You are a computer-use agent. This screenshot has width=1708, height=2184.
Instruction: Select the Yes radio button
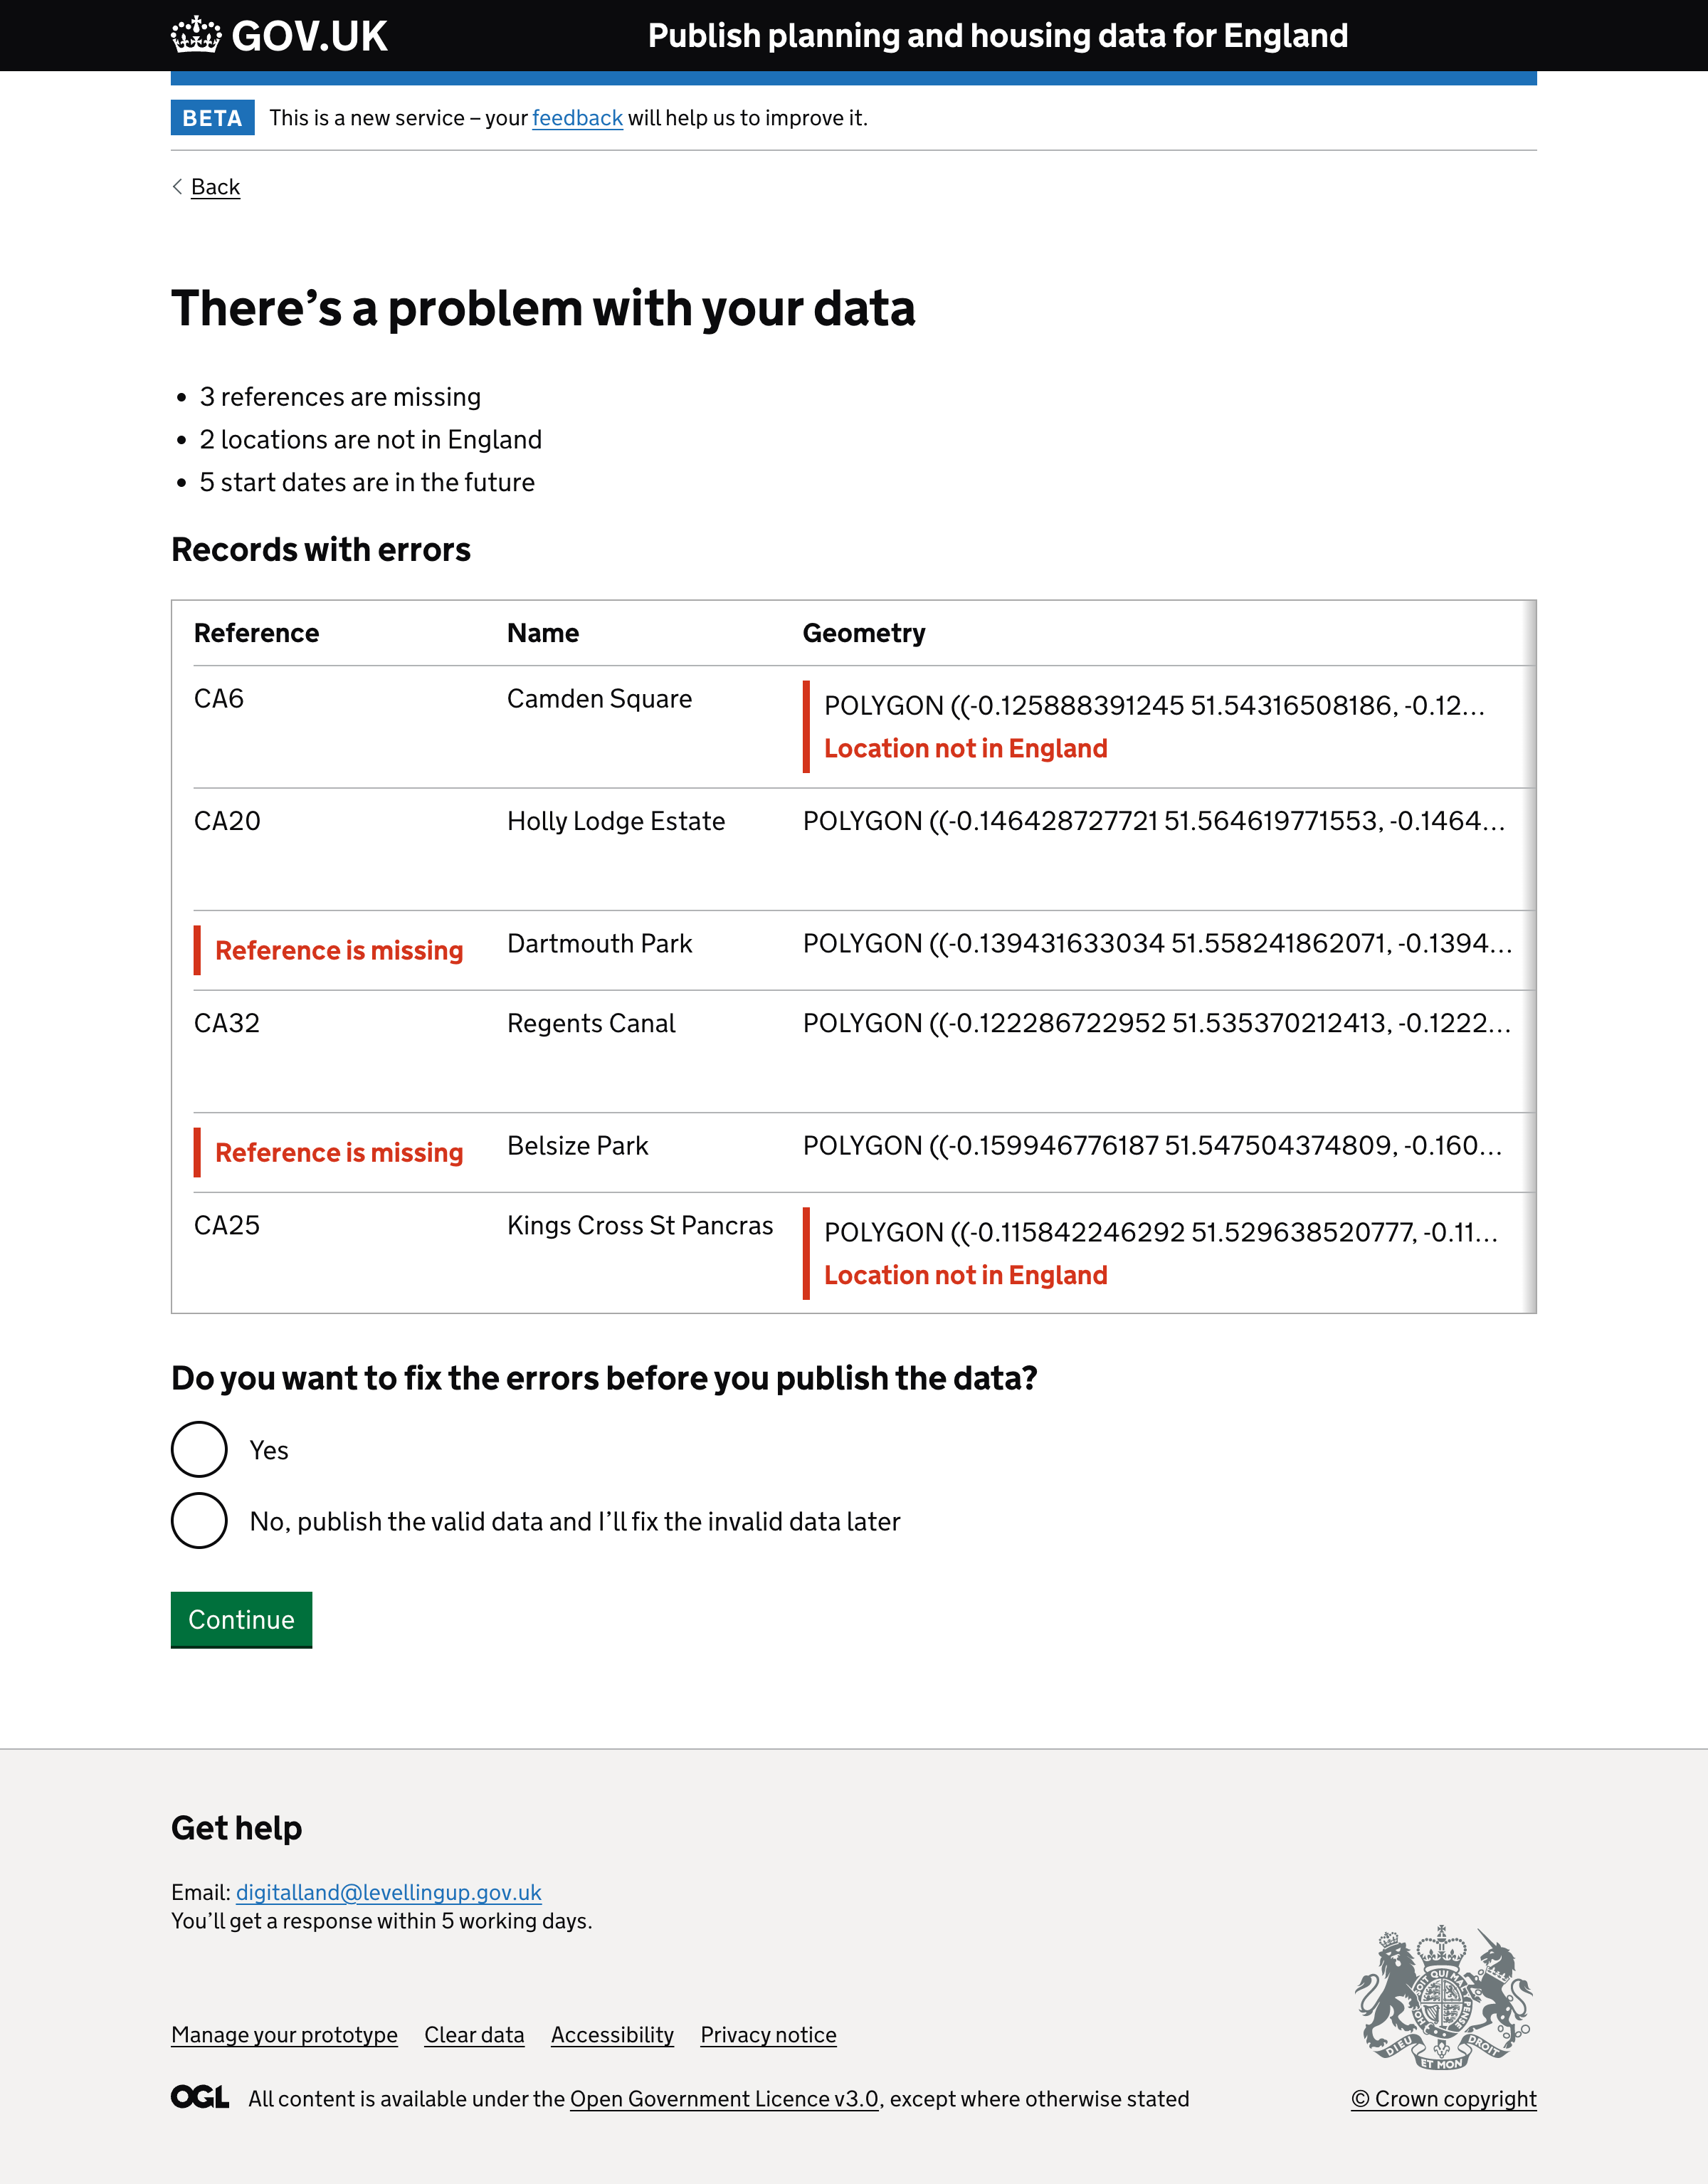(x=199, y=1449)
